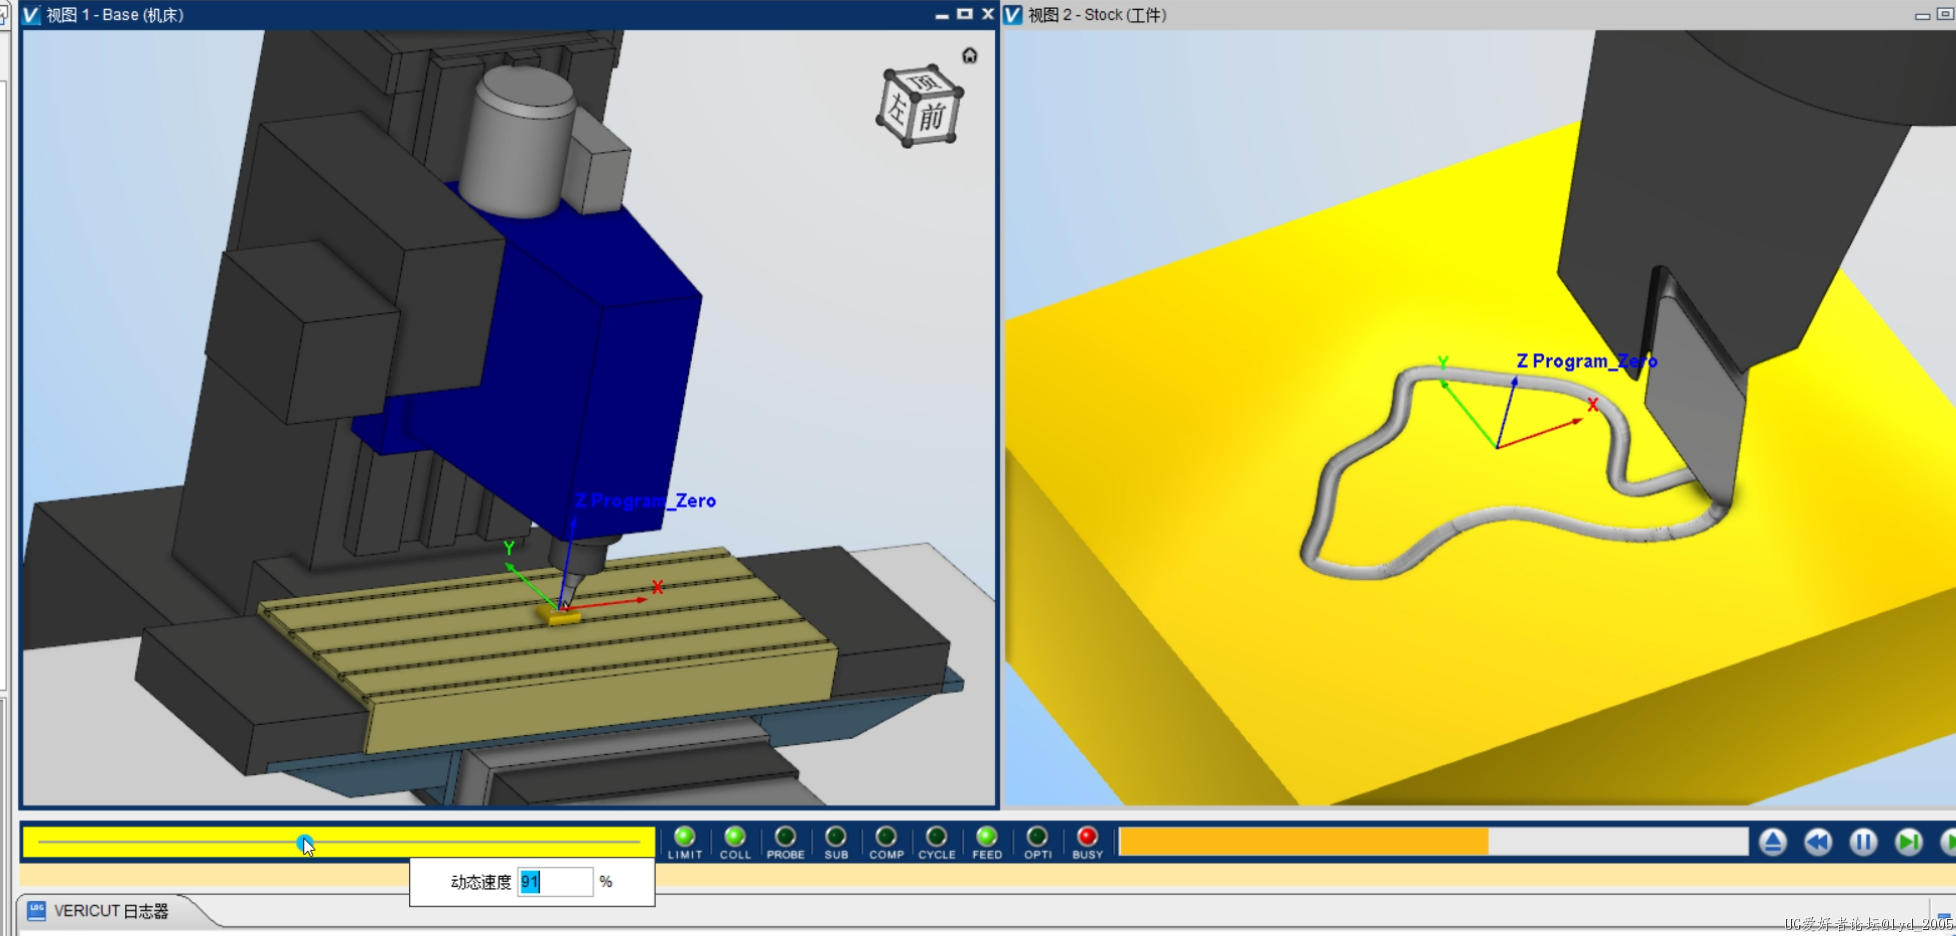This screenshot has height=936, width=1956.
Task: Click the reset model eject-style button
Action: coord(1773,842)
